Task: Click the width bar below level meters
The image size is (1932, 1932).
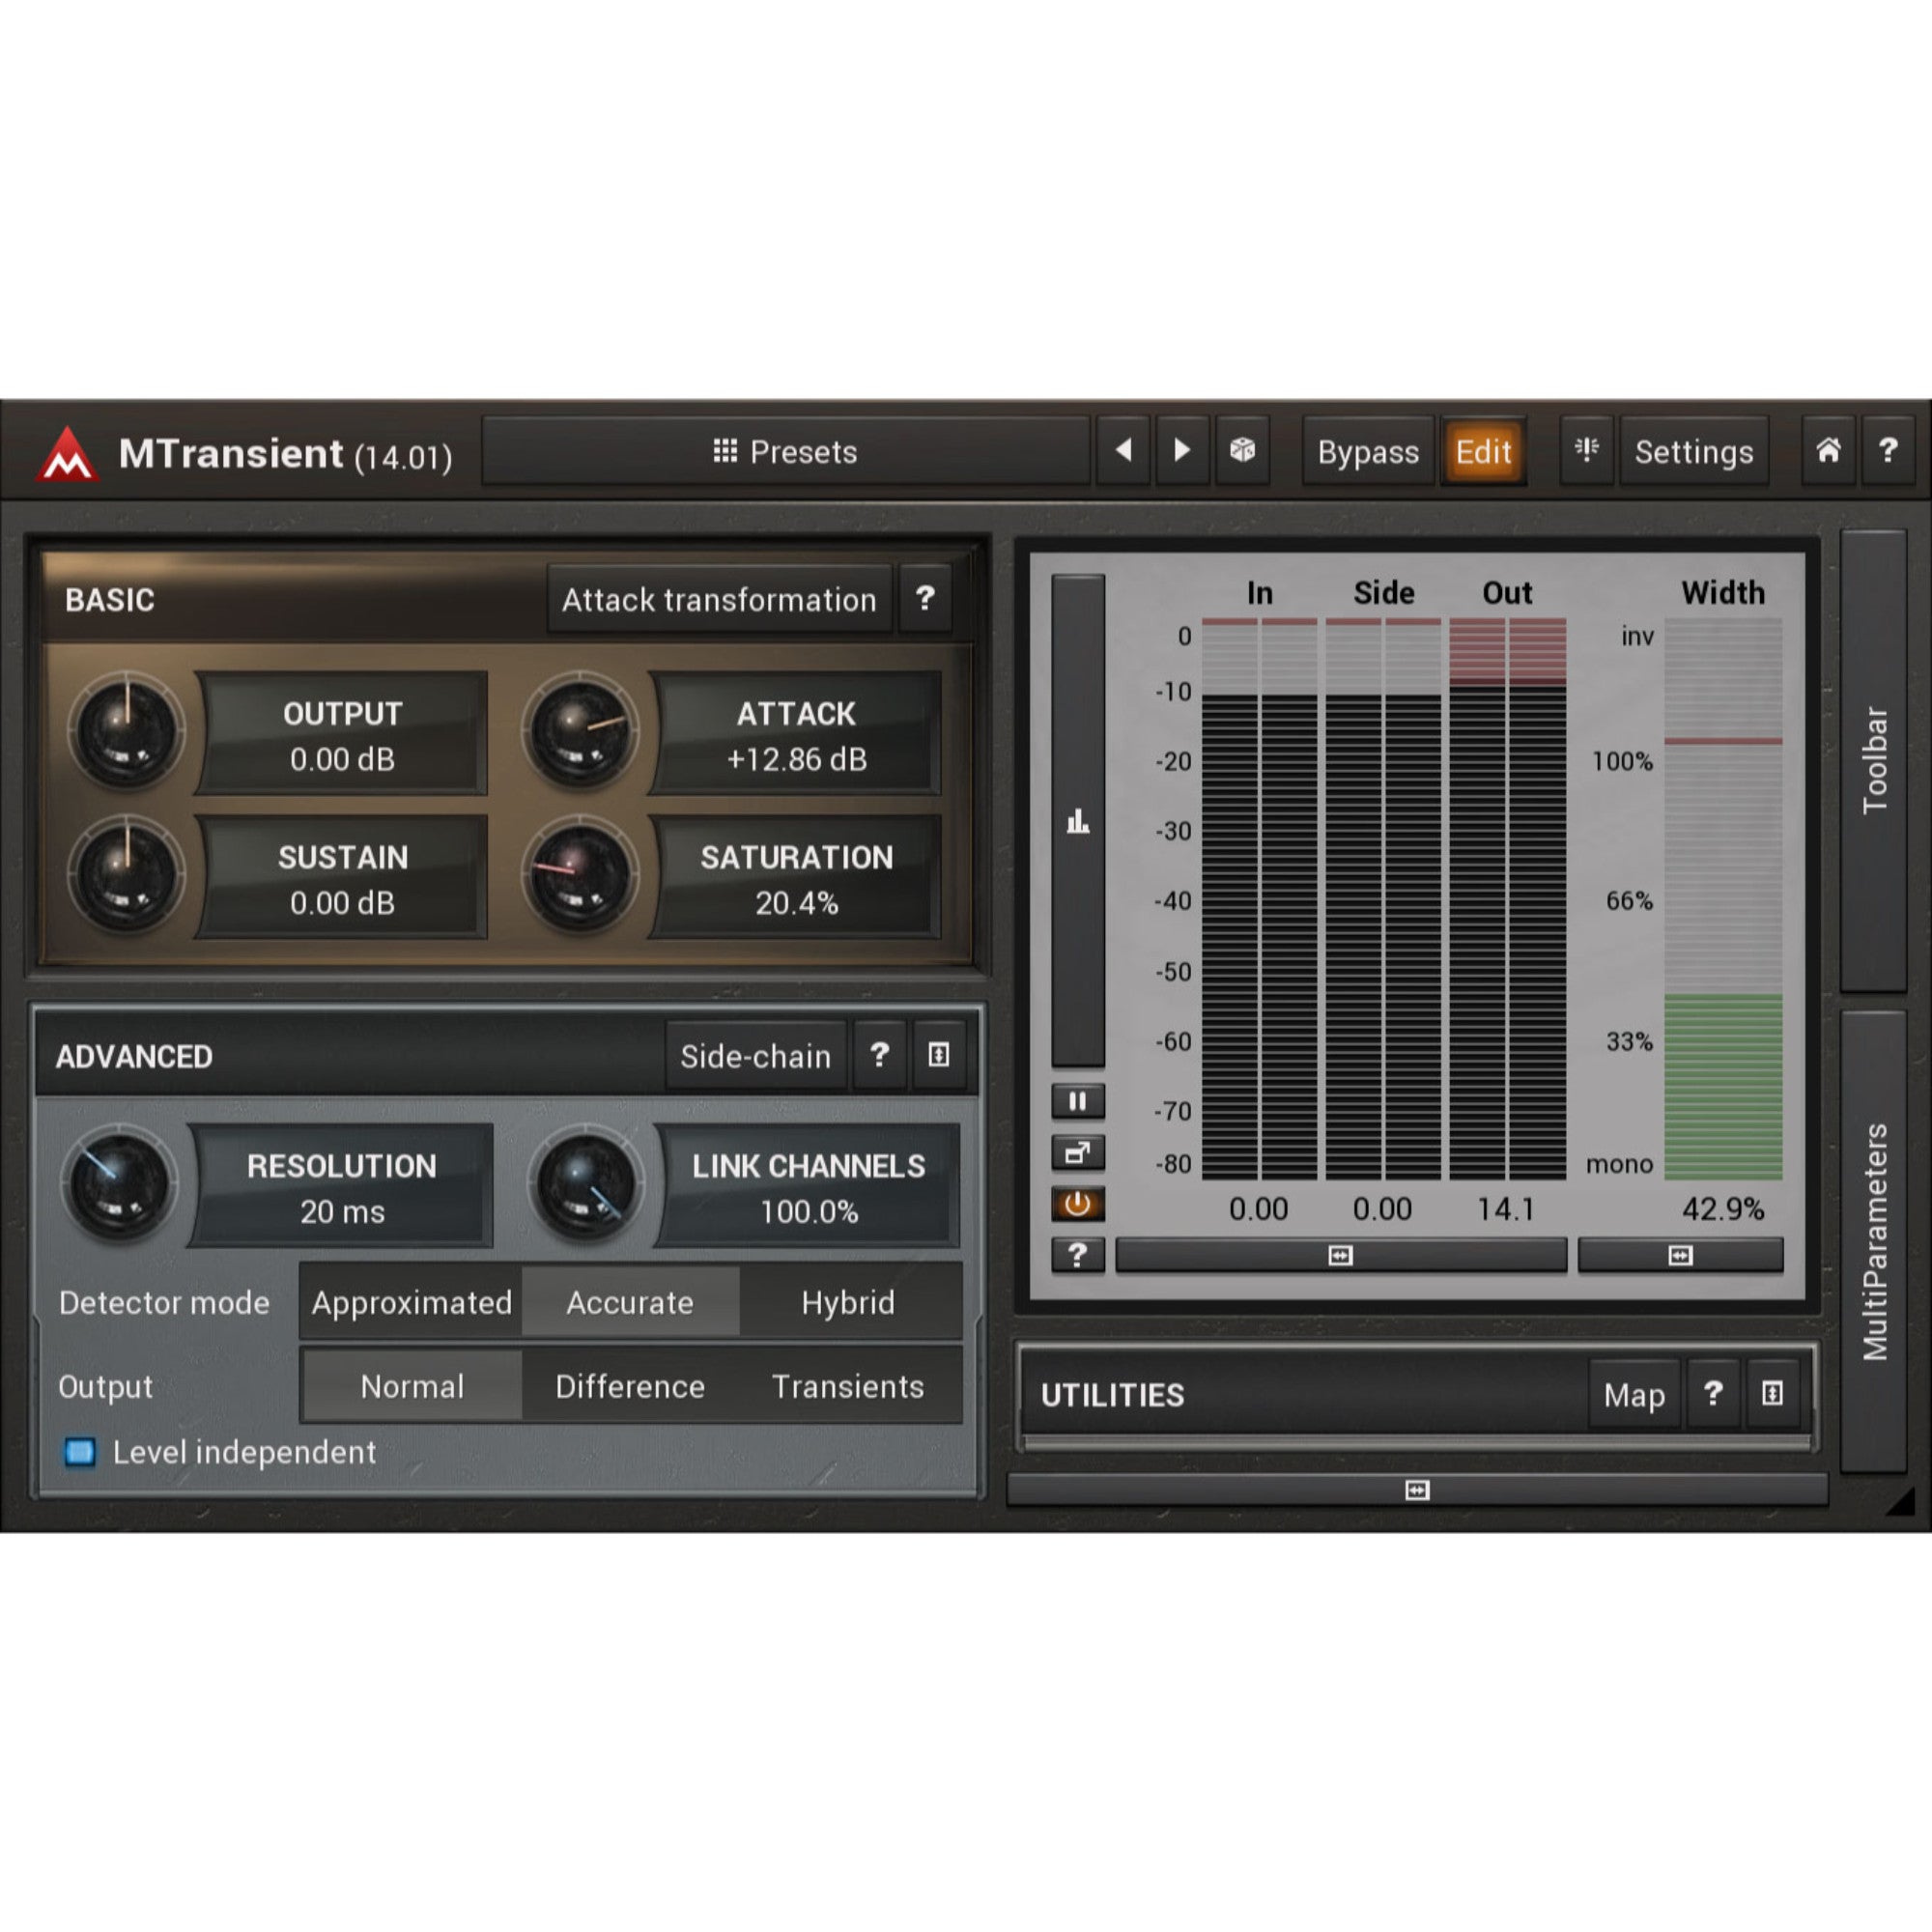Action: [1340, 1255]
